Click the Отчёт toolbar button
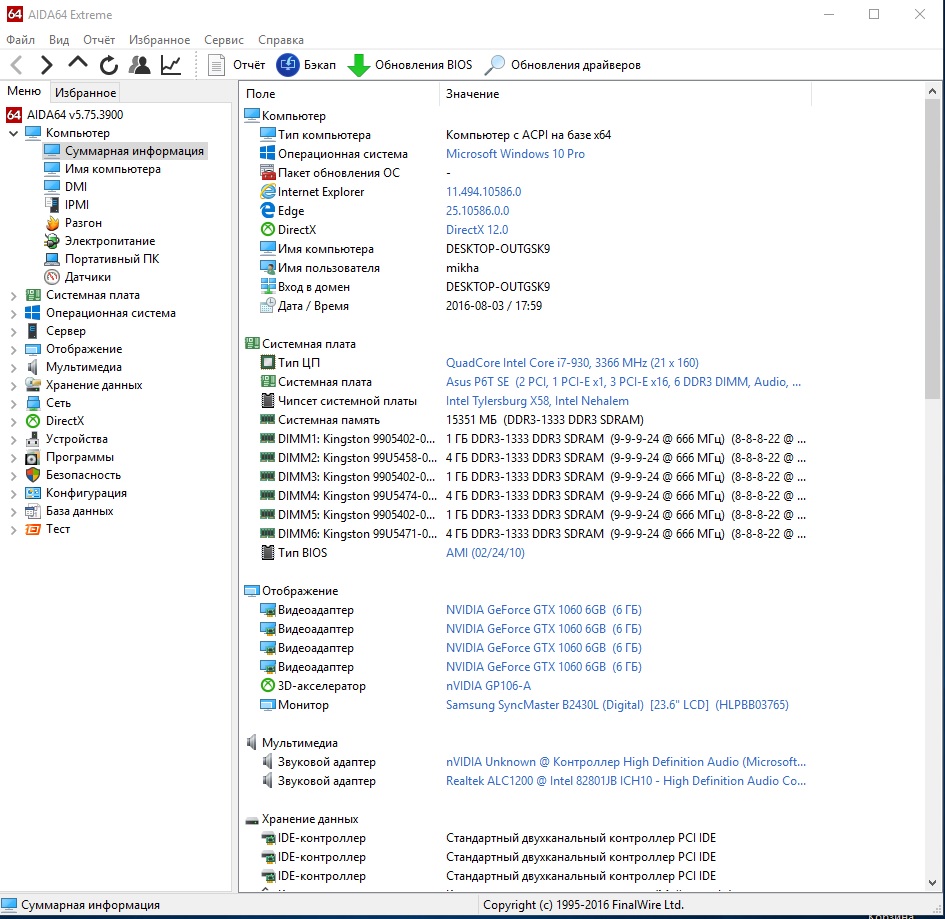 236,64
